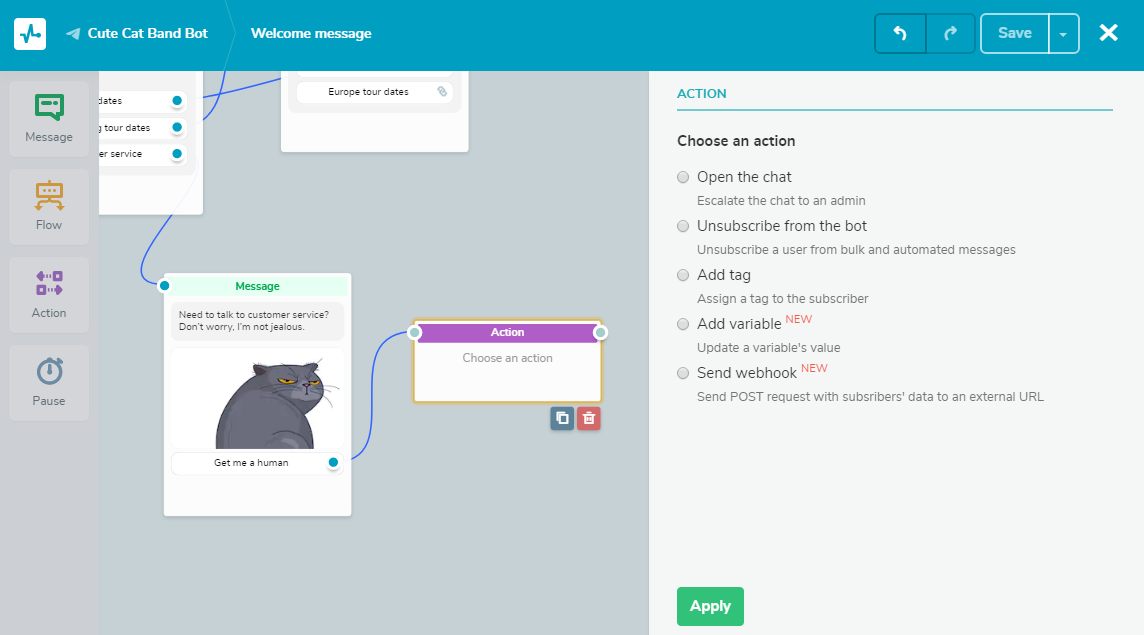The width and height of the screenshot is (1144, 635).
Task: Save the flow
Action: click(1014, 34)
